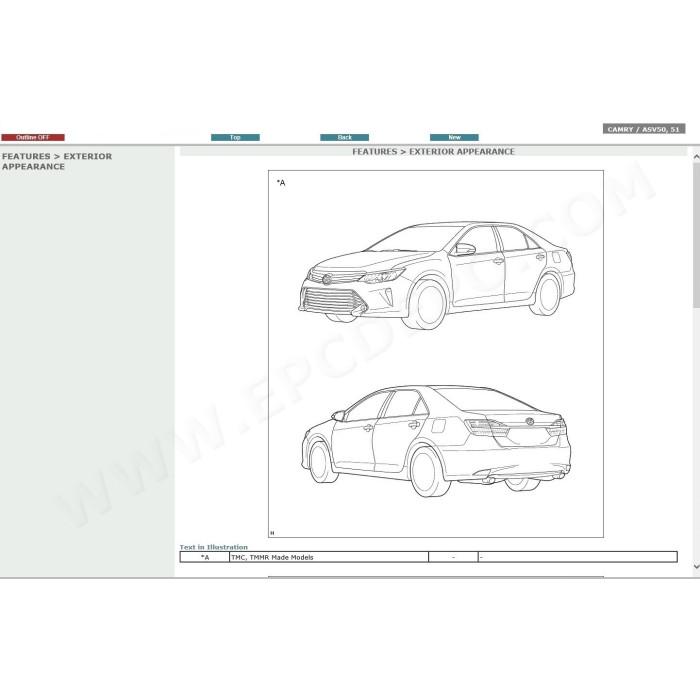The image size is (700, 700).
Task: Select the CAMRY / ASV50, 51 label
Action: point(644,129)
